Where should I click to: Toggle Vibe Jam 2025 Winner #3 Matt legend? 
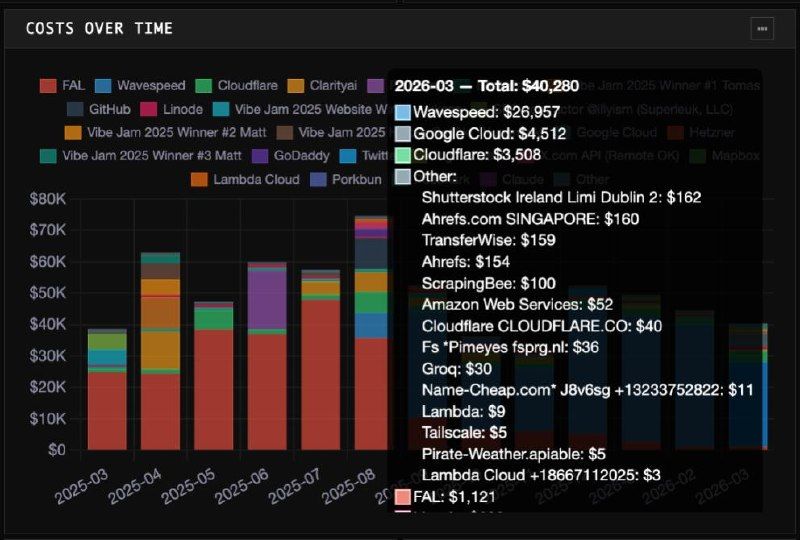[141, 155]
